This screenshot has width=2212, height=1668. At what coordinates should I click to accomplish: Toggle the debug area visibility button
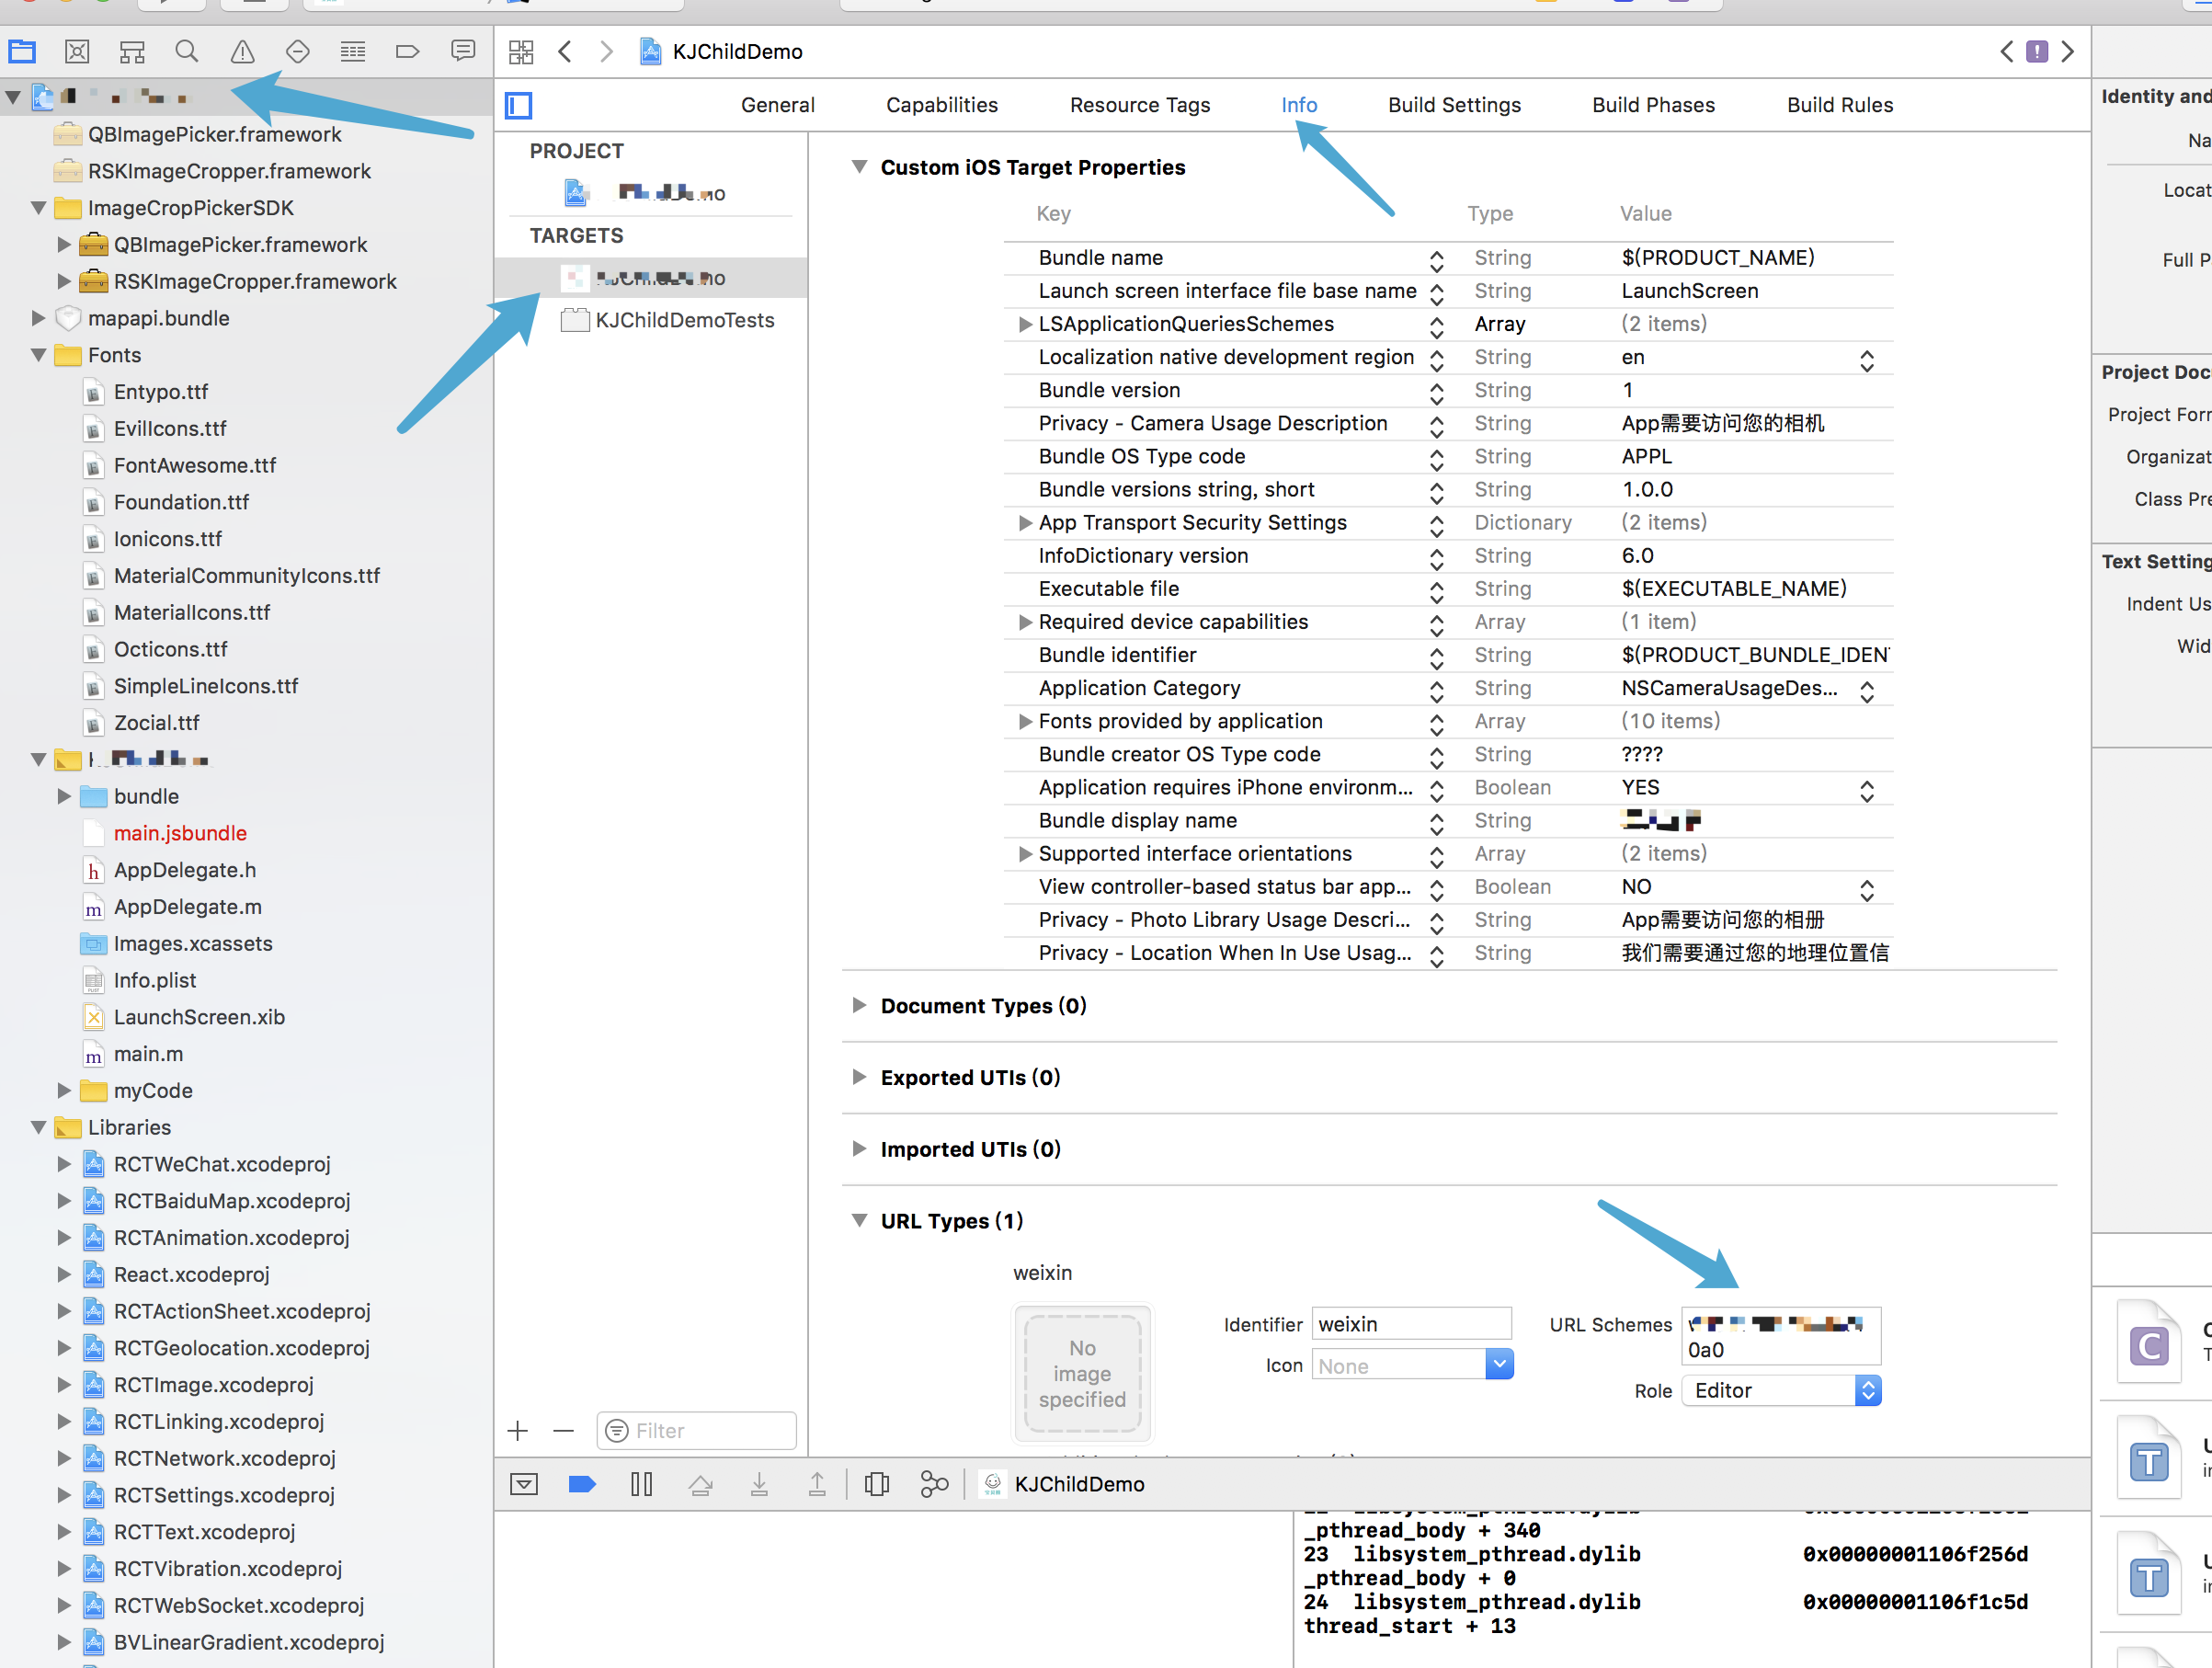[x=524, y=1484]
